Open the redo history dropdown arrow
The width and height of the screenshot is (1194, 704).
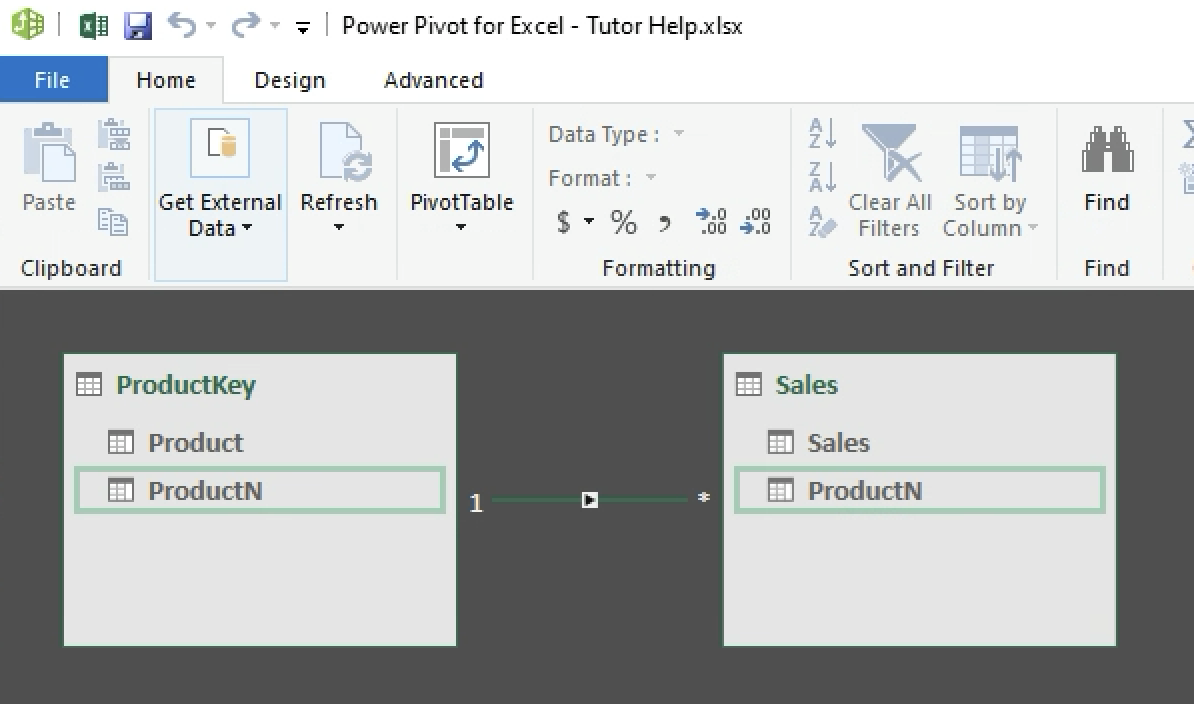[x=275, y=26]
